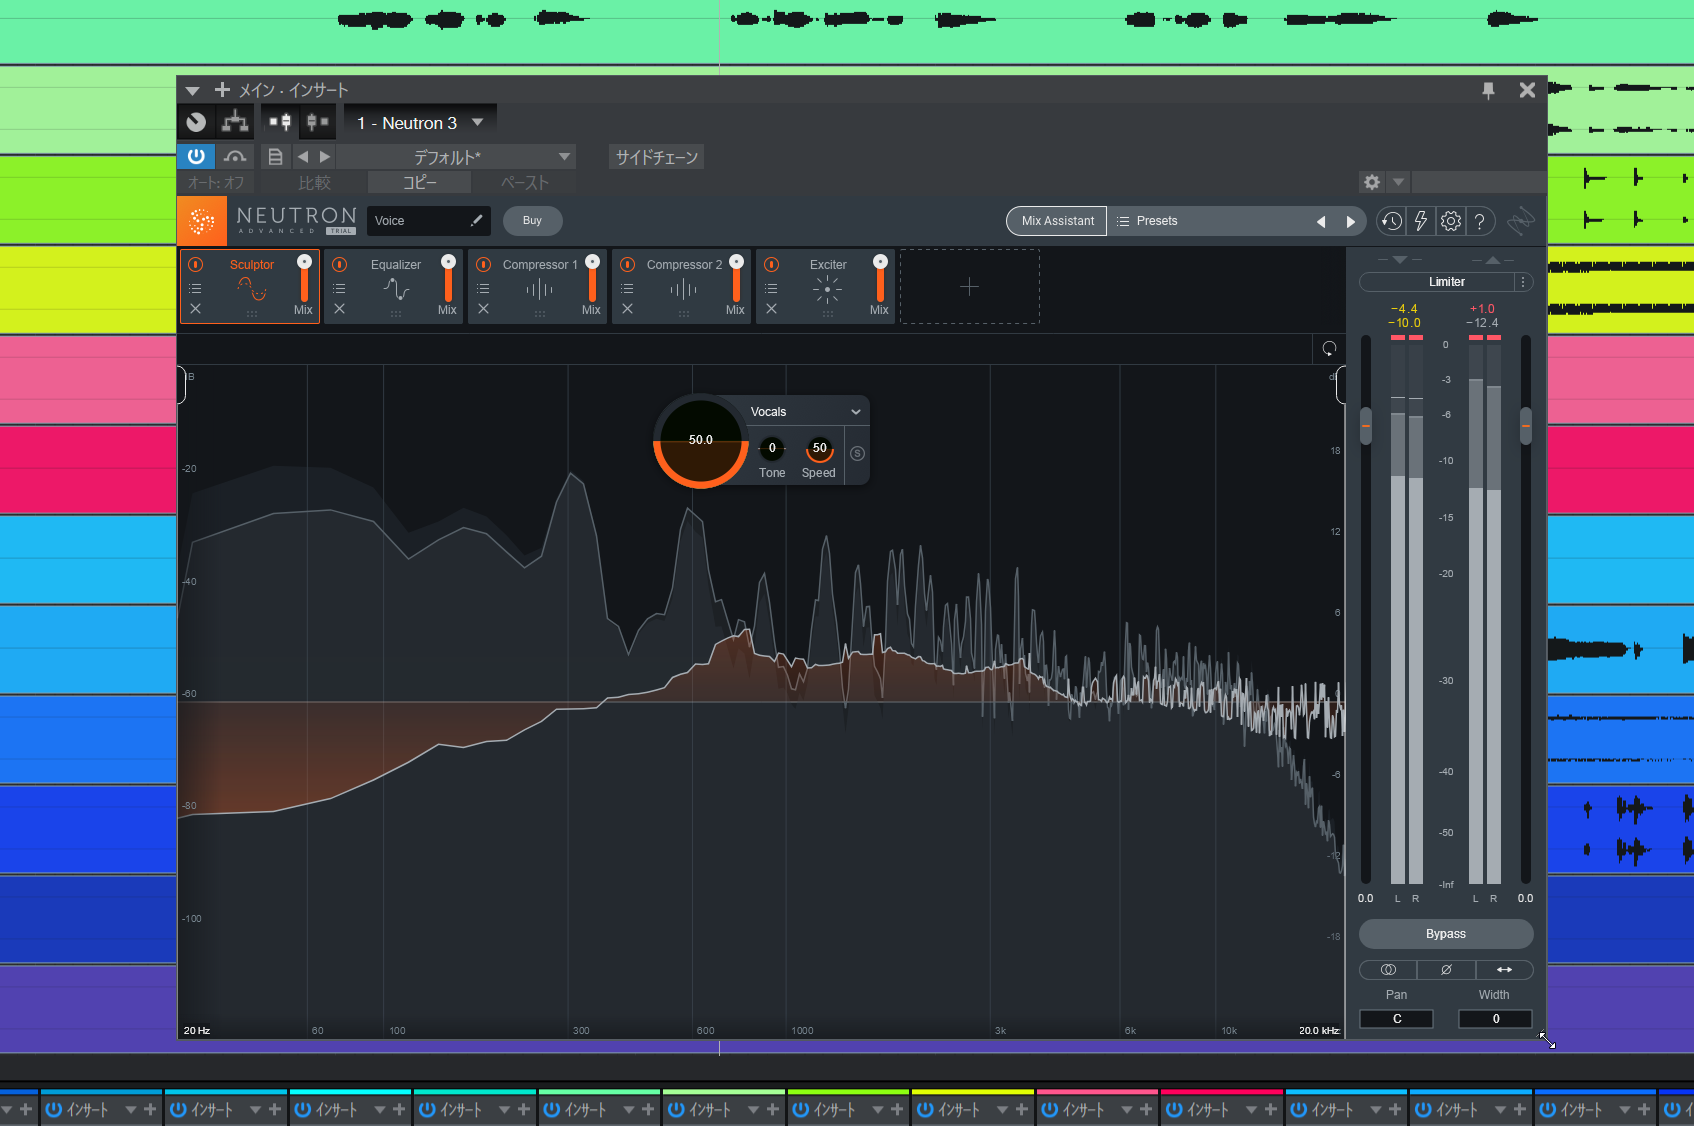Image resolution: width=1694 pixels, height=1126 pixels.
Task: Open the channel routing editor icon
Action: click(x=235, y=122)
